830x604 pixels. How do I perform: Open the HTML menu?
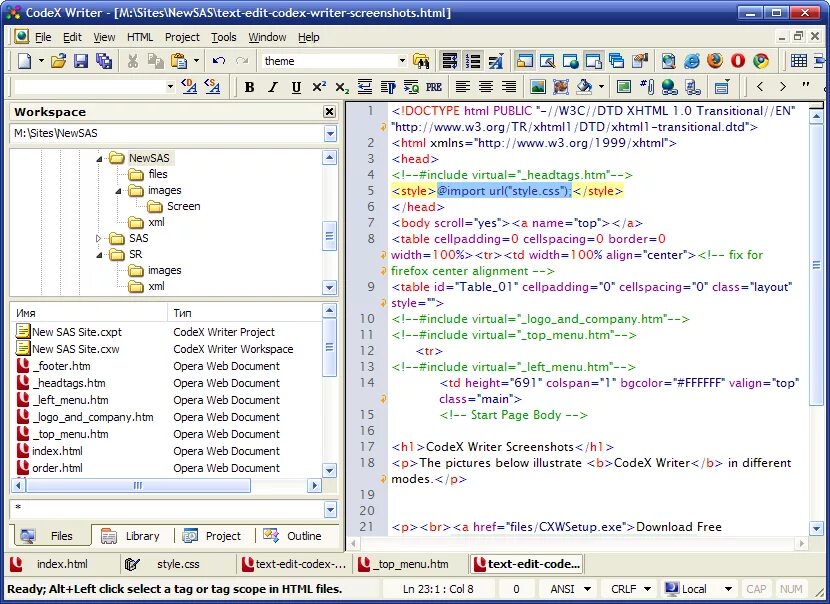140,37
